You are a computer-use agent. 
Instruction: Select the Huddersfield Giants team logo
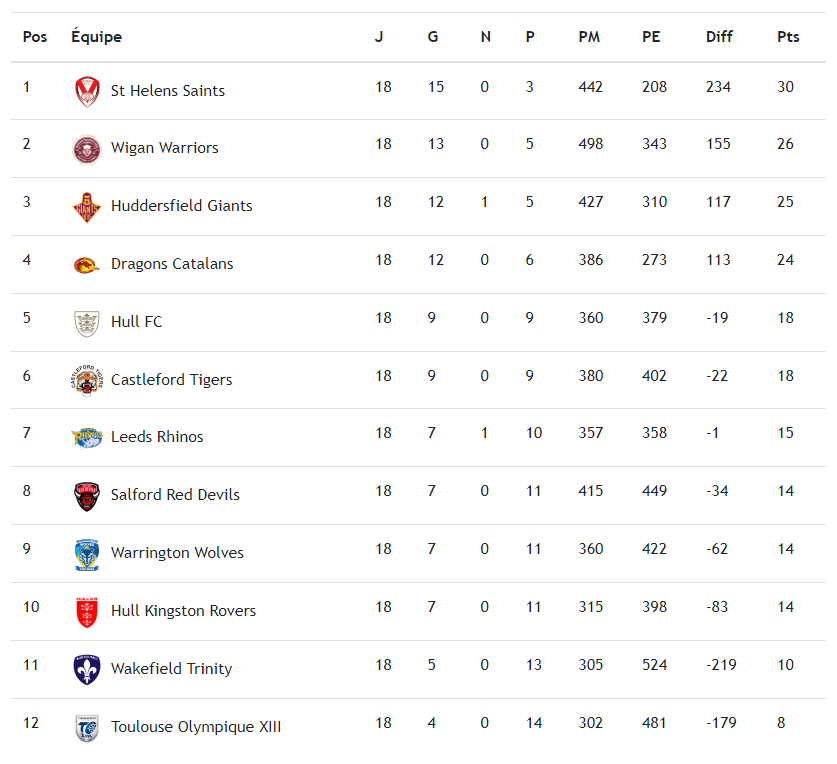tap(87, 206)
